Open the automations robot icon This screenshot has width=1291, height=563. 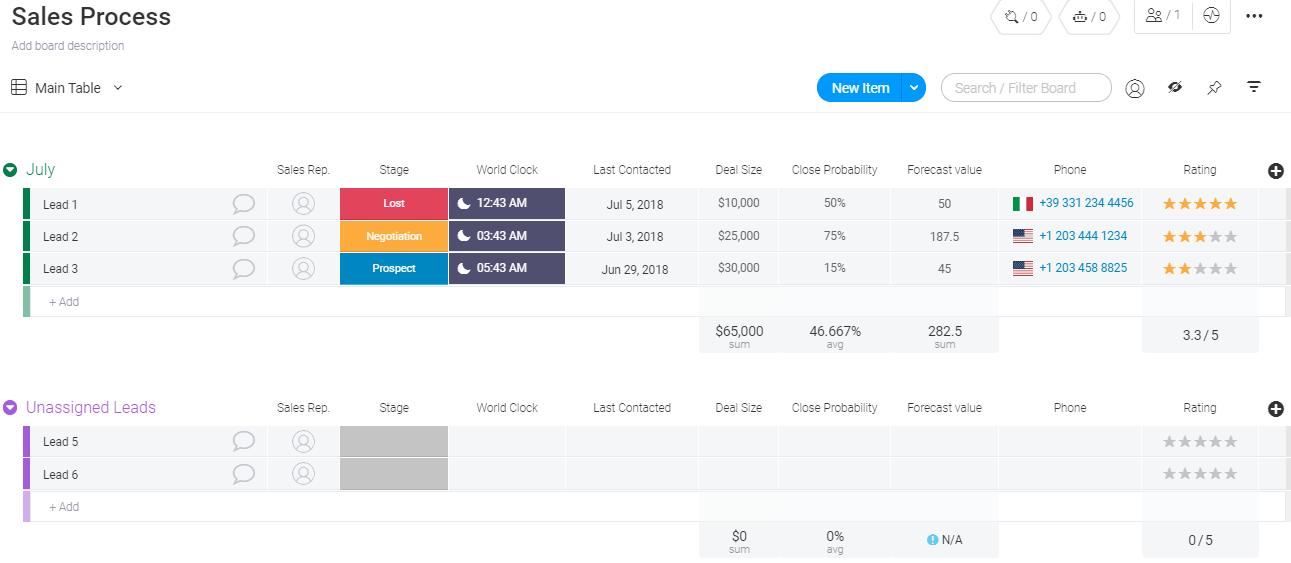[1089, 16]
